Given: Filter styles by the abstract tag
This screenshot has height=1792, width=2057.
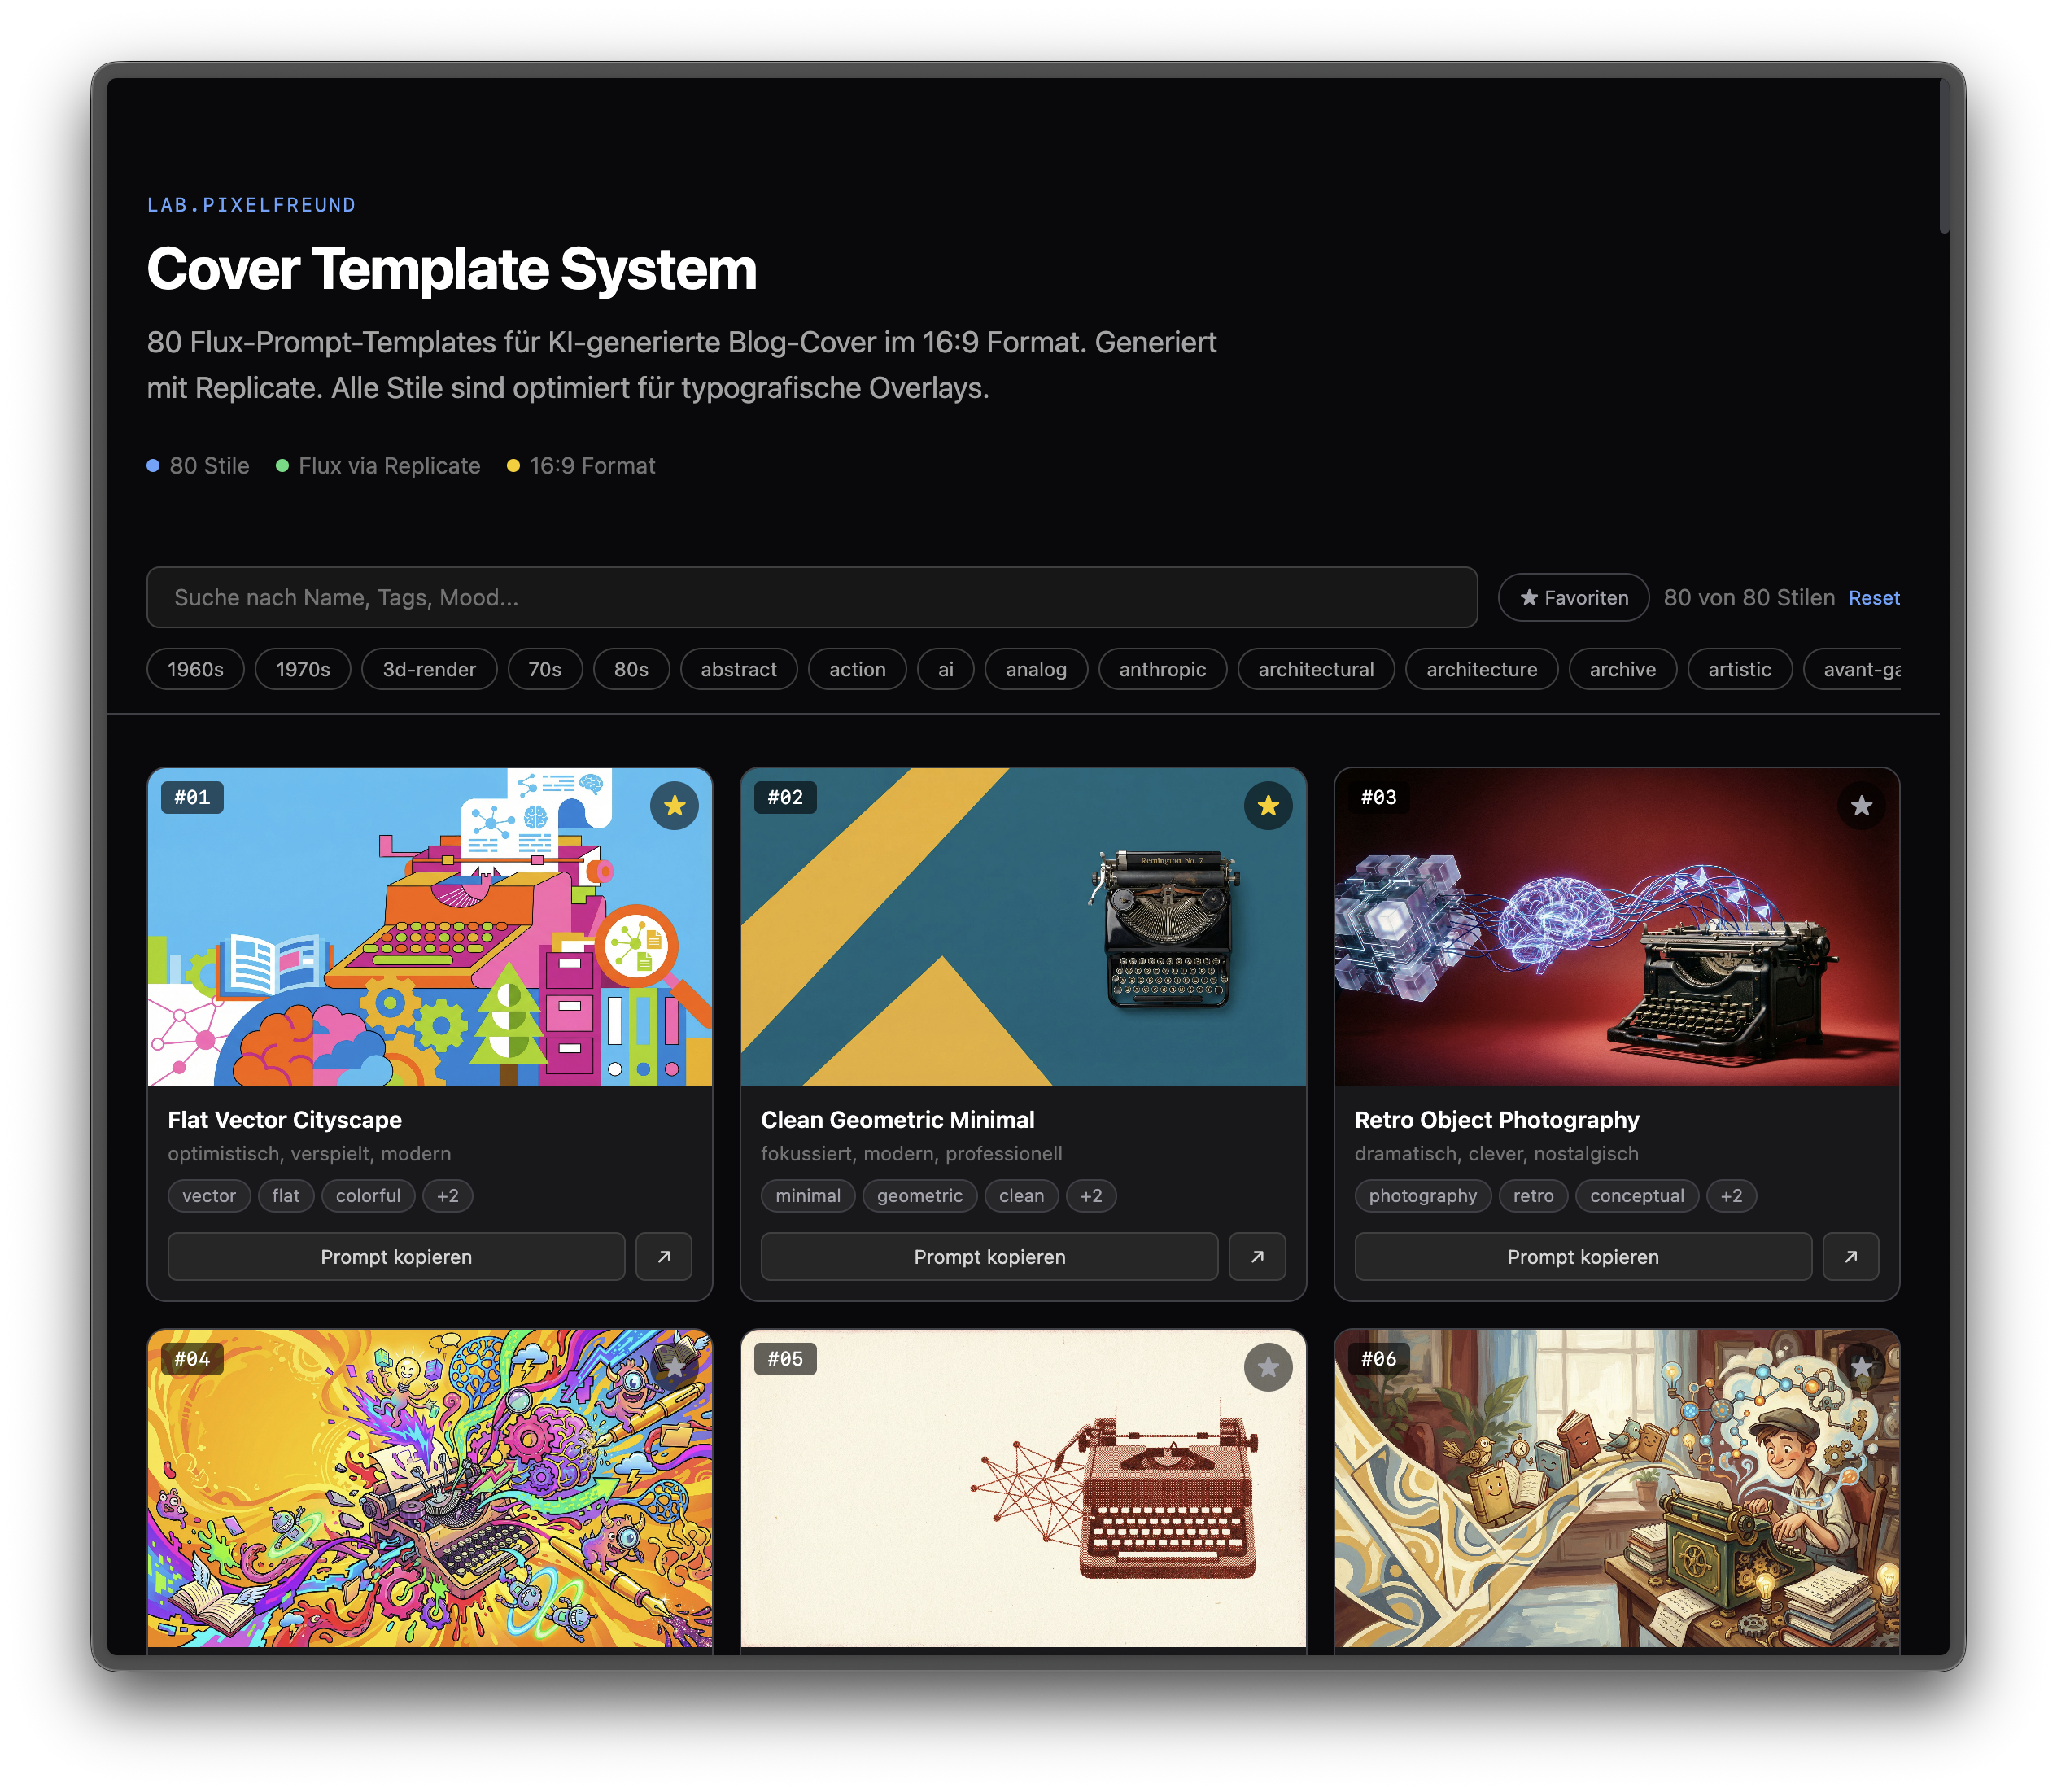Looking at the screenshot, I should (738, 670).
